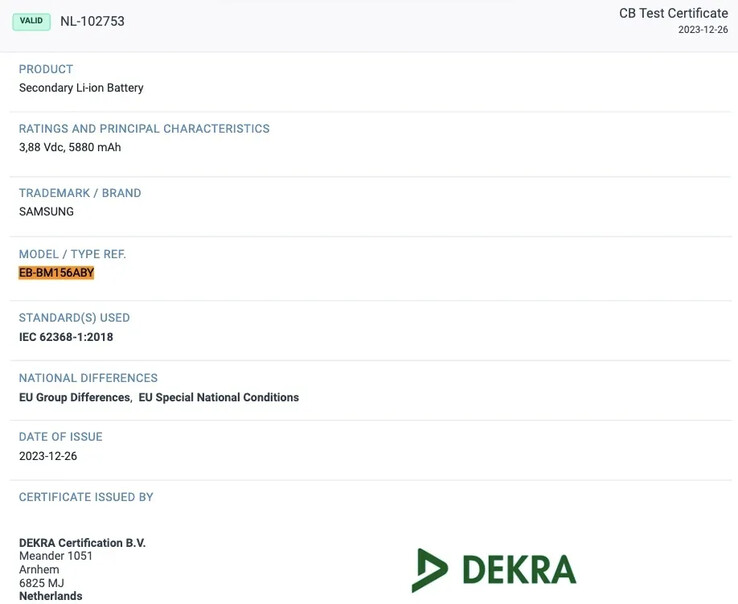
Task: Click the Meander 1051 address line
Action: tap(56, 556)
